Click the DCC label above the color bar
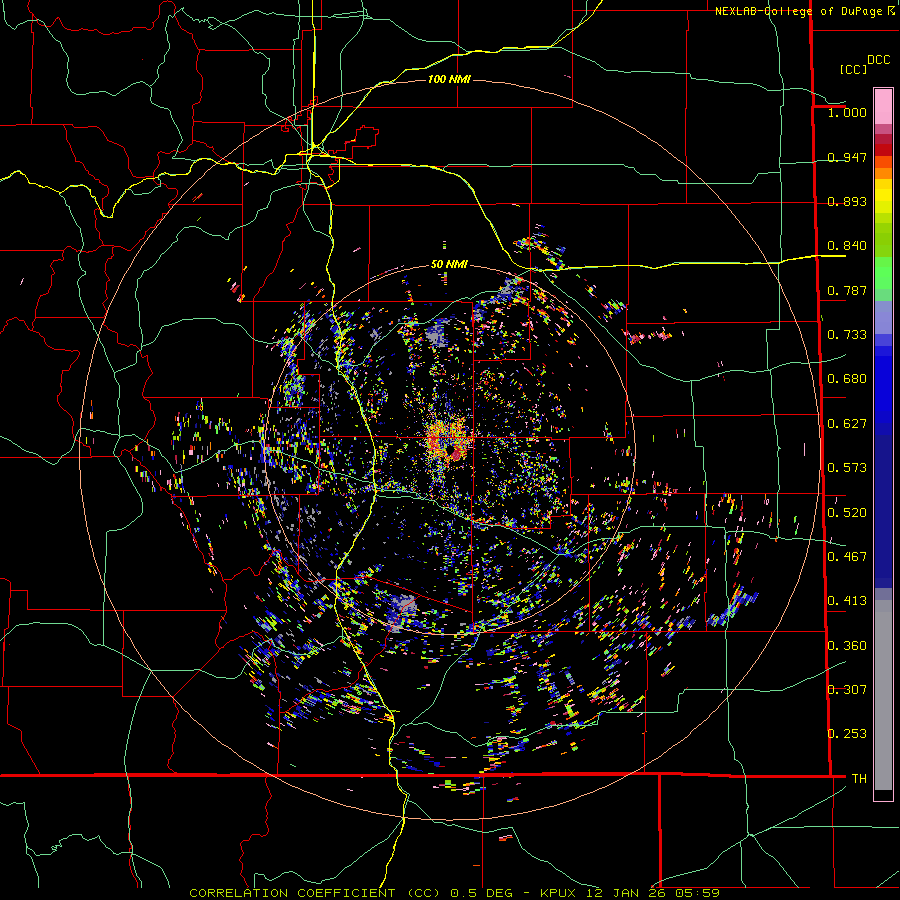 pos(878,60)
